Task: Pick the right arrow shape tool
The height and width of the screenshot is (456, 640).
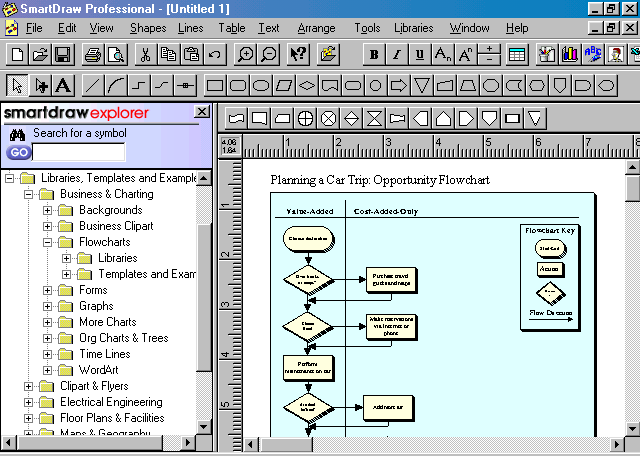Action: [x=398, y=86]
